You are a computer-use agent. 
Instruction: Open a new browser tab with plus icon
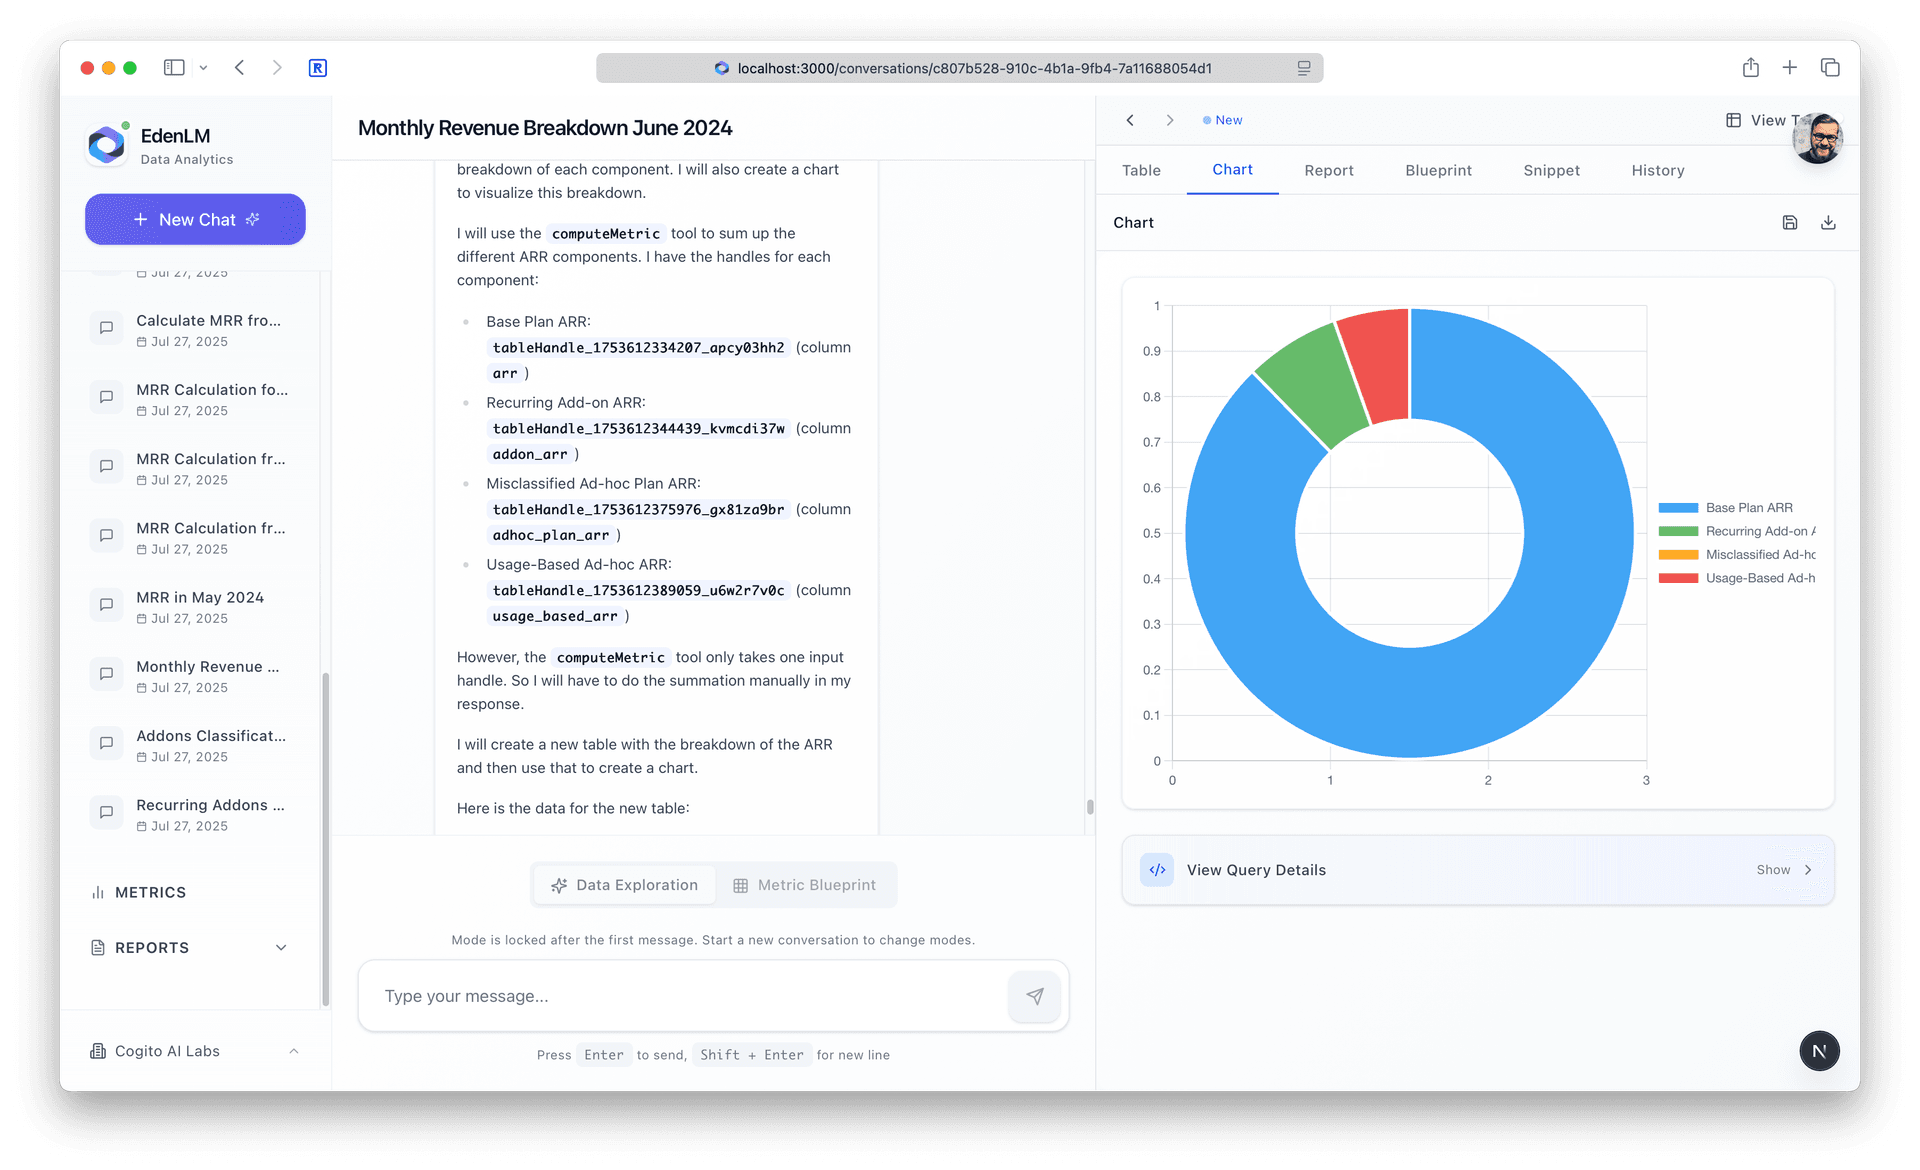tap(1789, 67)
